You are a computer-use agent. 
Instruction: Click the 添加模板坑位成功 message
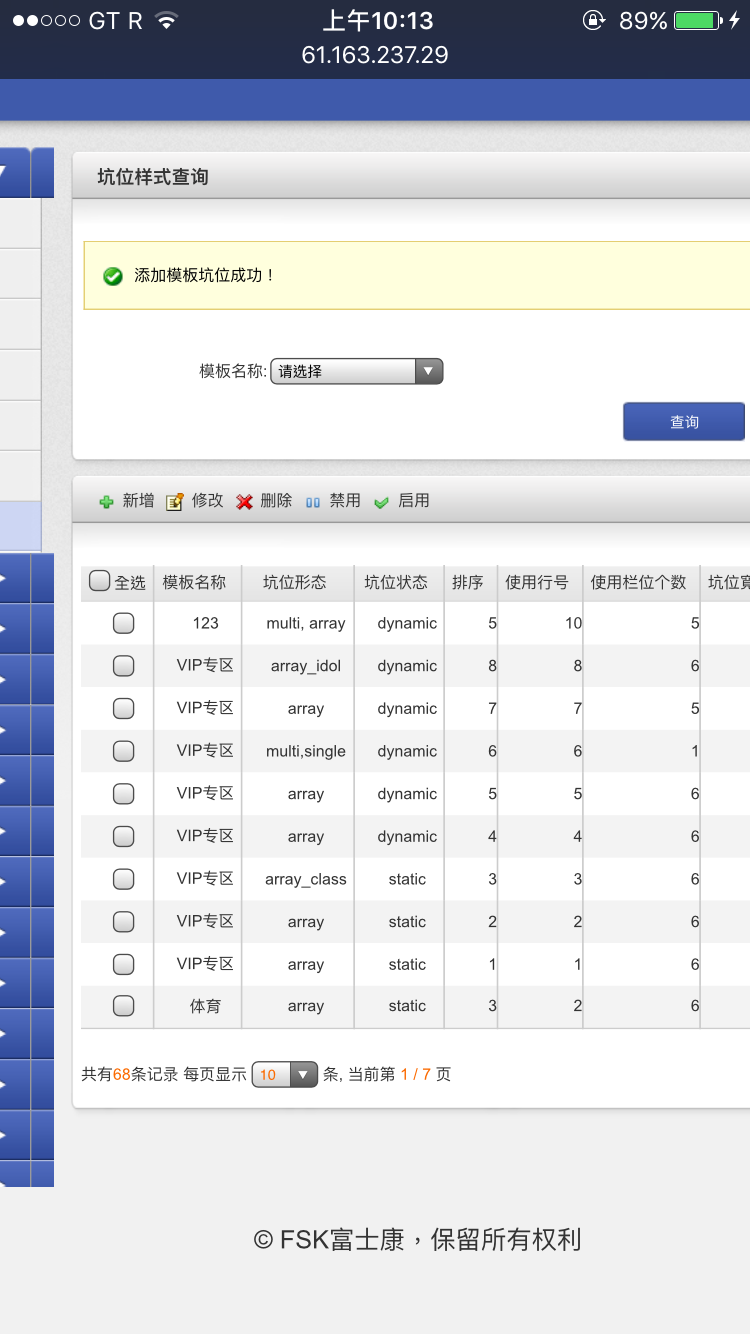tap(204, 275)
